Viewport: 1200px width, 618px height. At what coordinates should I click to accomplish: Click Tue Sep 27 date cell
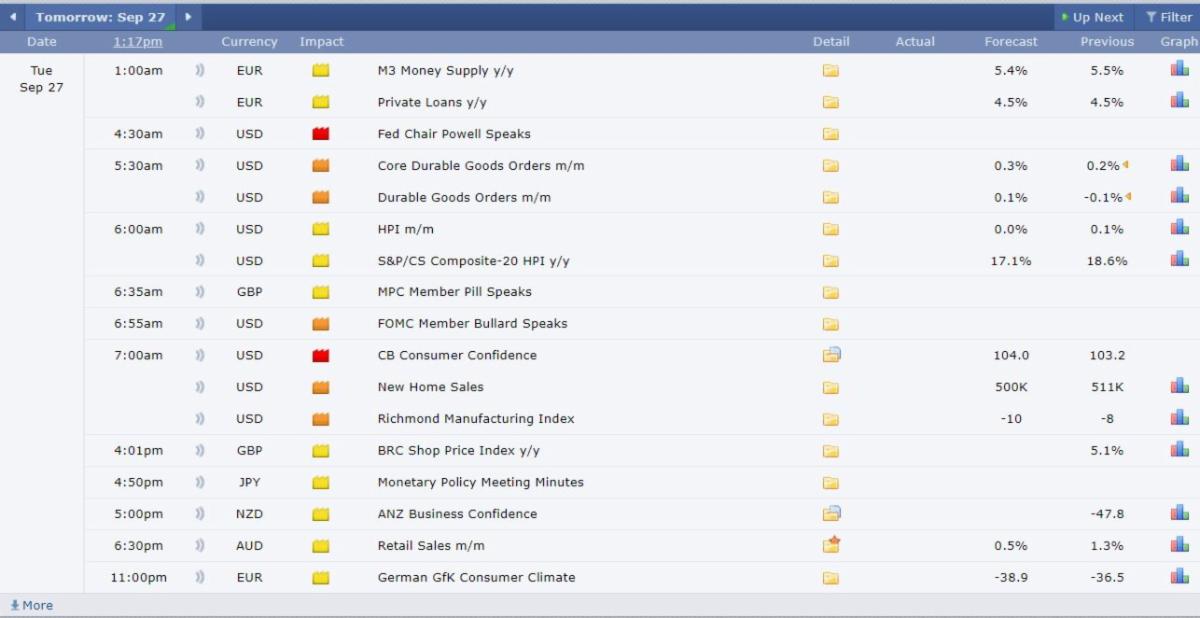click(42, 79)
